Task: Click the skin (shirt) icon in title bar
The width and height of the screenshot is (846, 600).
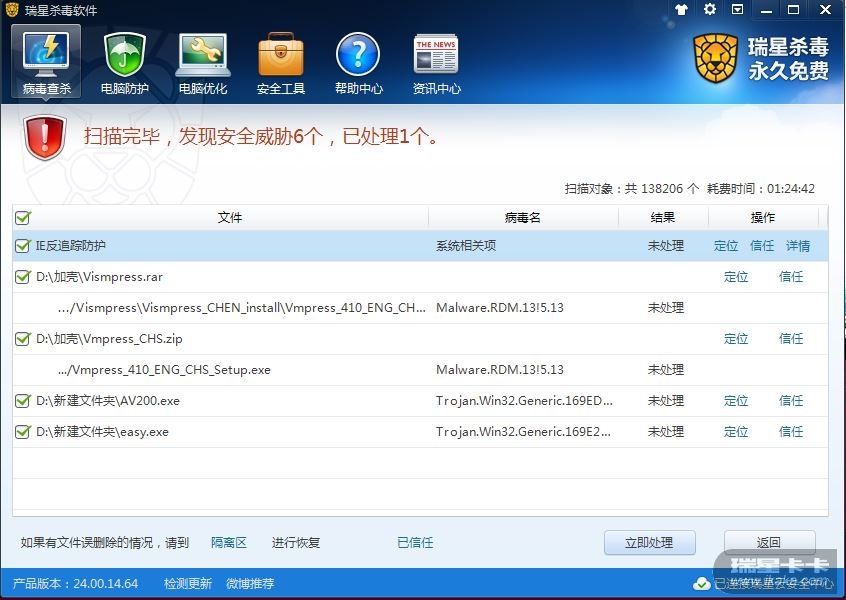Action: (681, 9)
